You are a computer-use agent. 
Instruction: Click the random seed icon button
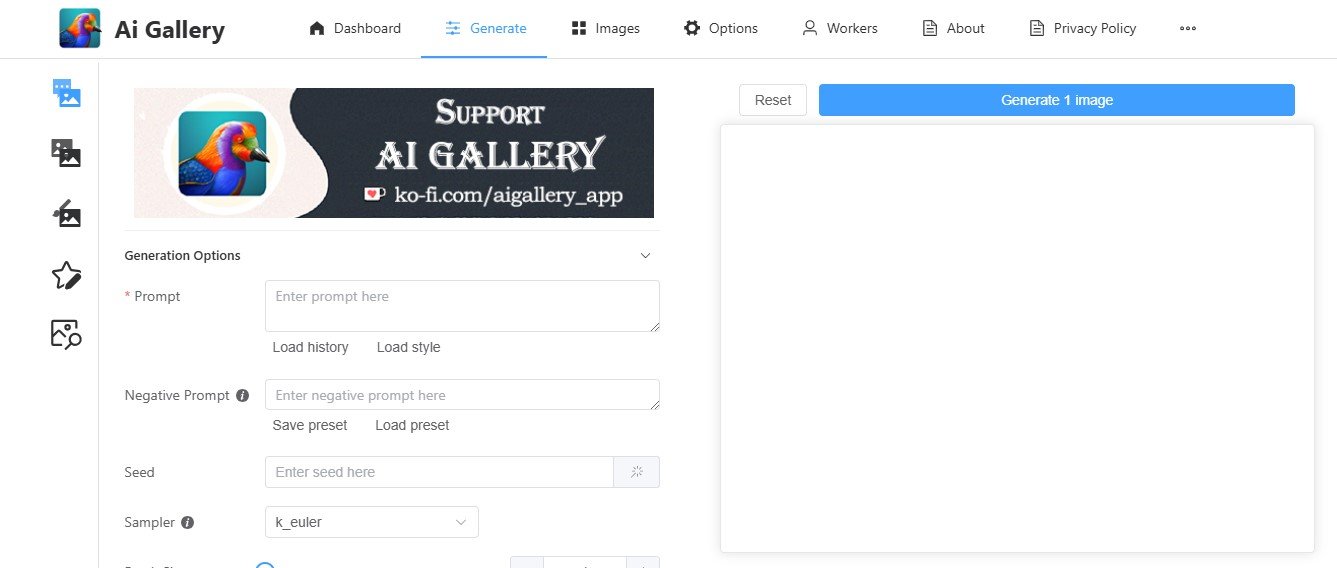click(x=636, y=472)
